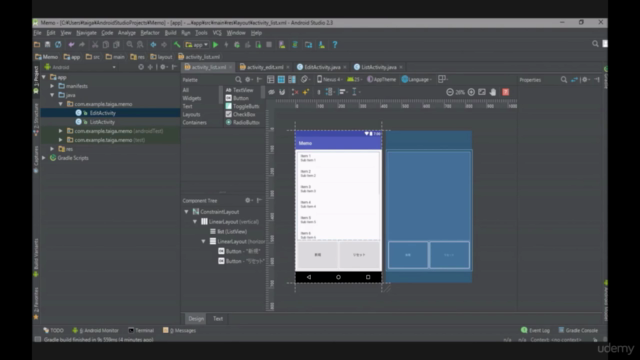Viewport: 640px width, 360px height.
Task: Toggle the 2: Favorites side panel
Action: pyautogui.click(x=36, y=303)
